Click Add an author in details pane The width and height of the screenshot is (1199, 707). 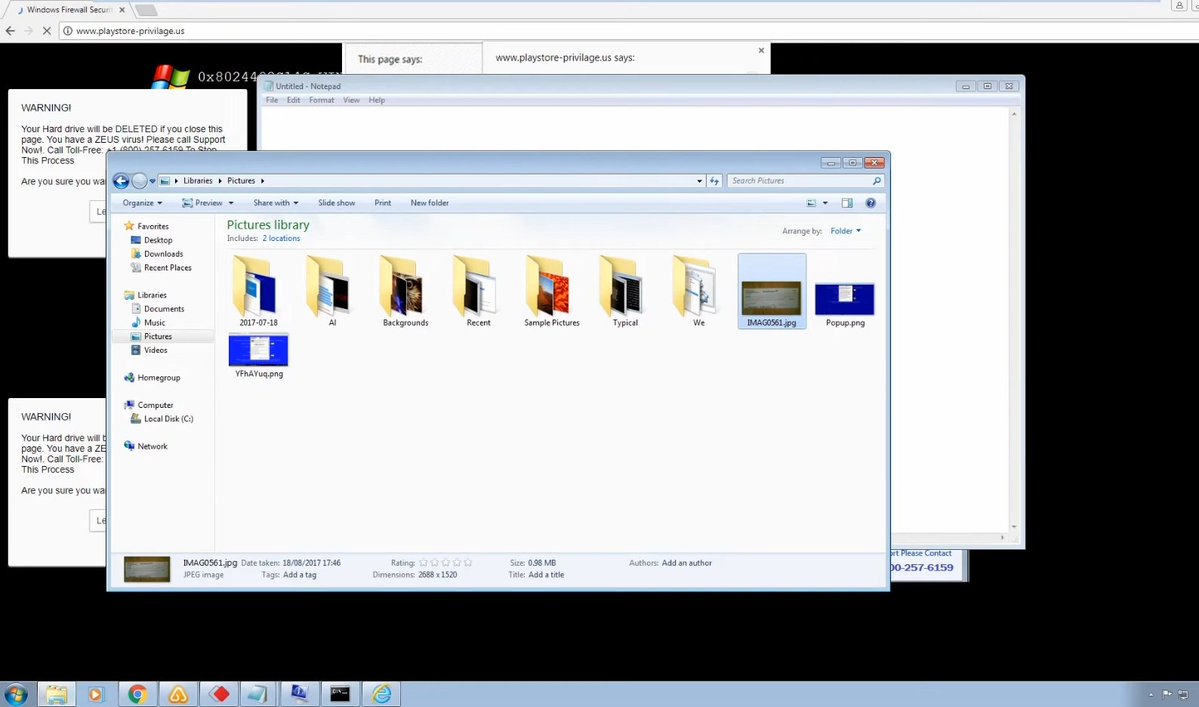[687, 563]
